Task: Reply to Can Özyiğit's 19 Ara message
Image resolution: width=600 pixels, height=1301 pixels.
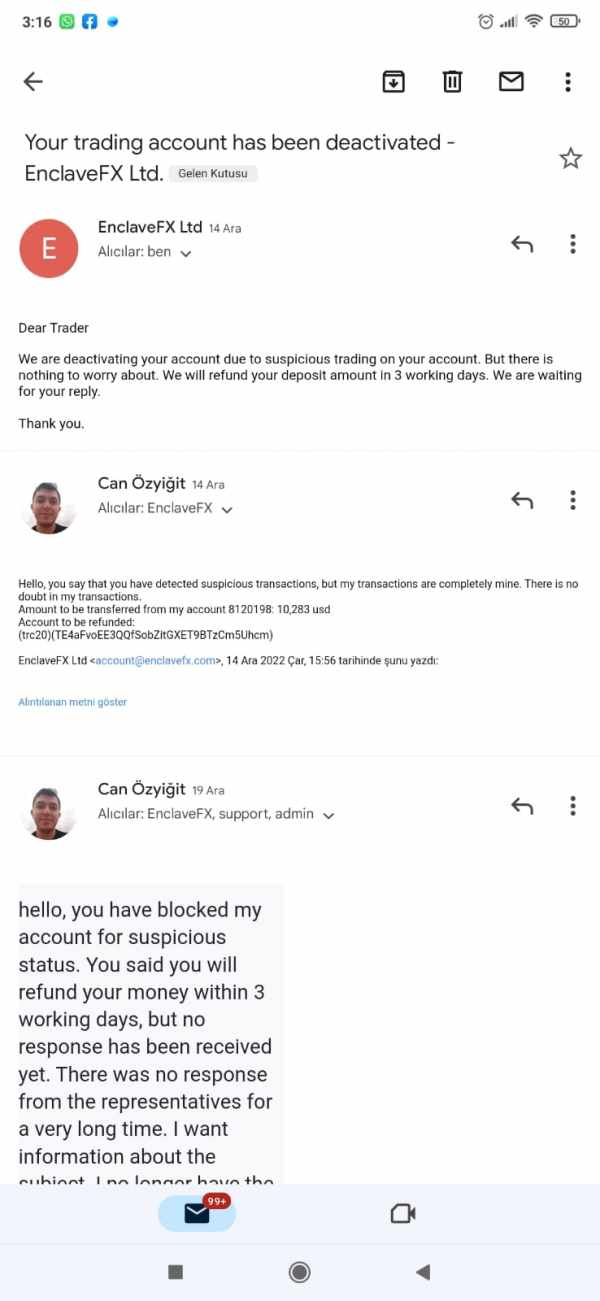Action: coord(522,806)
